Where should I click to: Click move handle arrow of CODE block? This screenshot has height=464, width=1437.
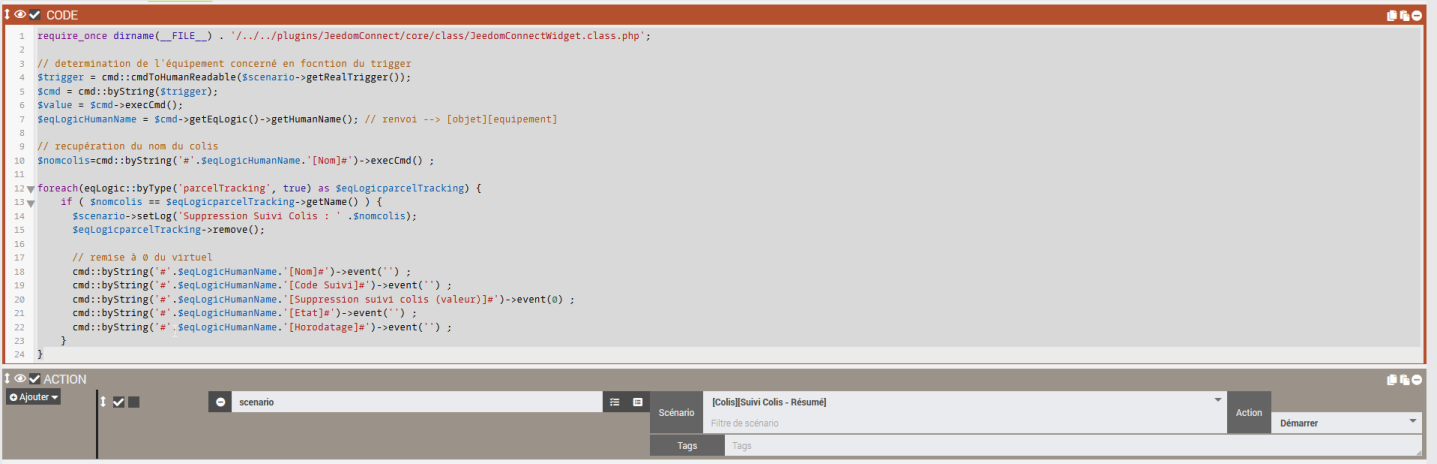(x=7, y=15)
